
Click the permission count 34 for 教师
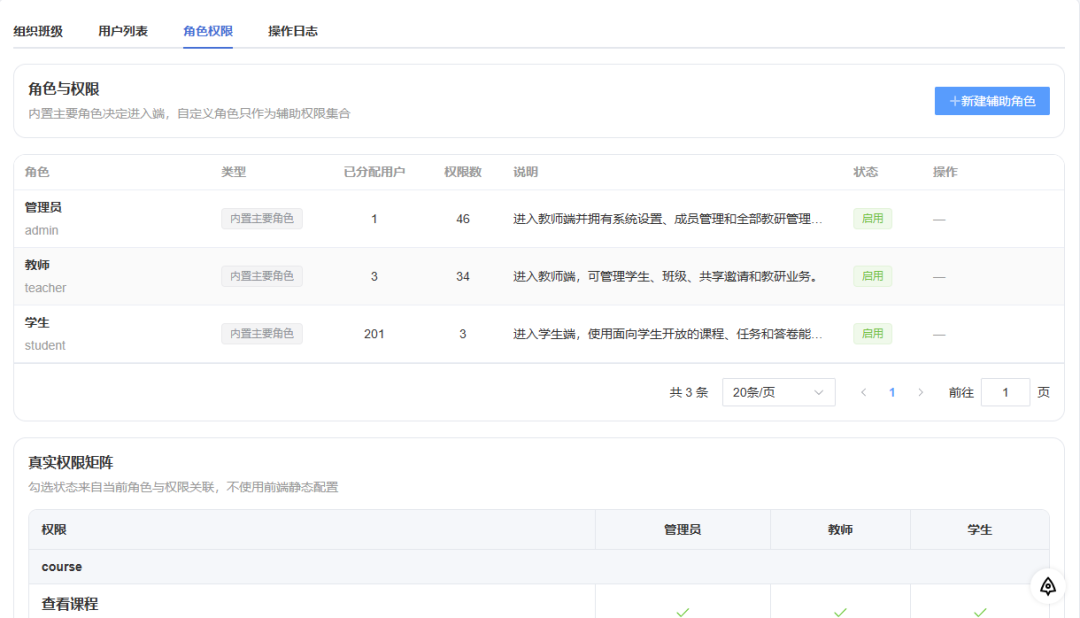[x=463, y=277]
